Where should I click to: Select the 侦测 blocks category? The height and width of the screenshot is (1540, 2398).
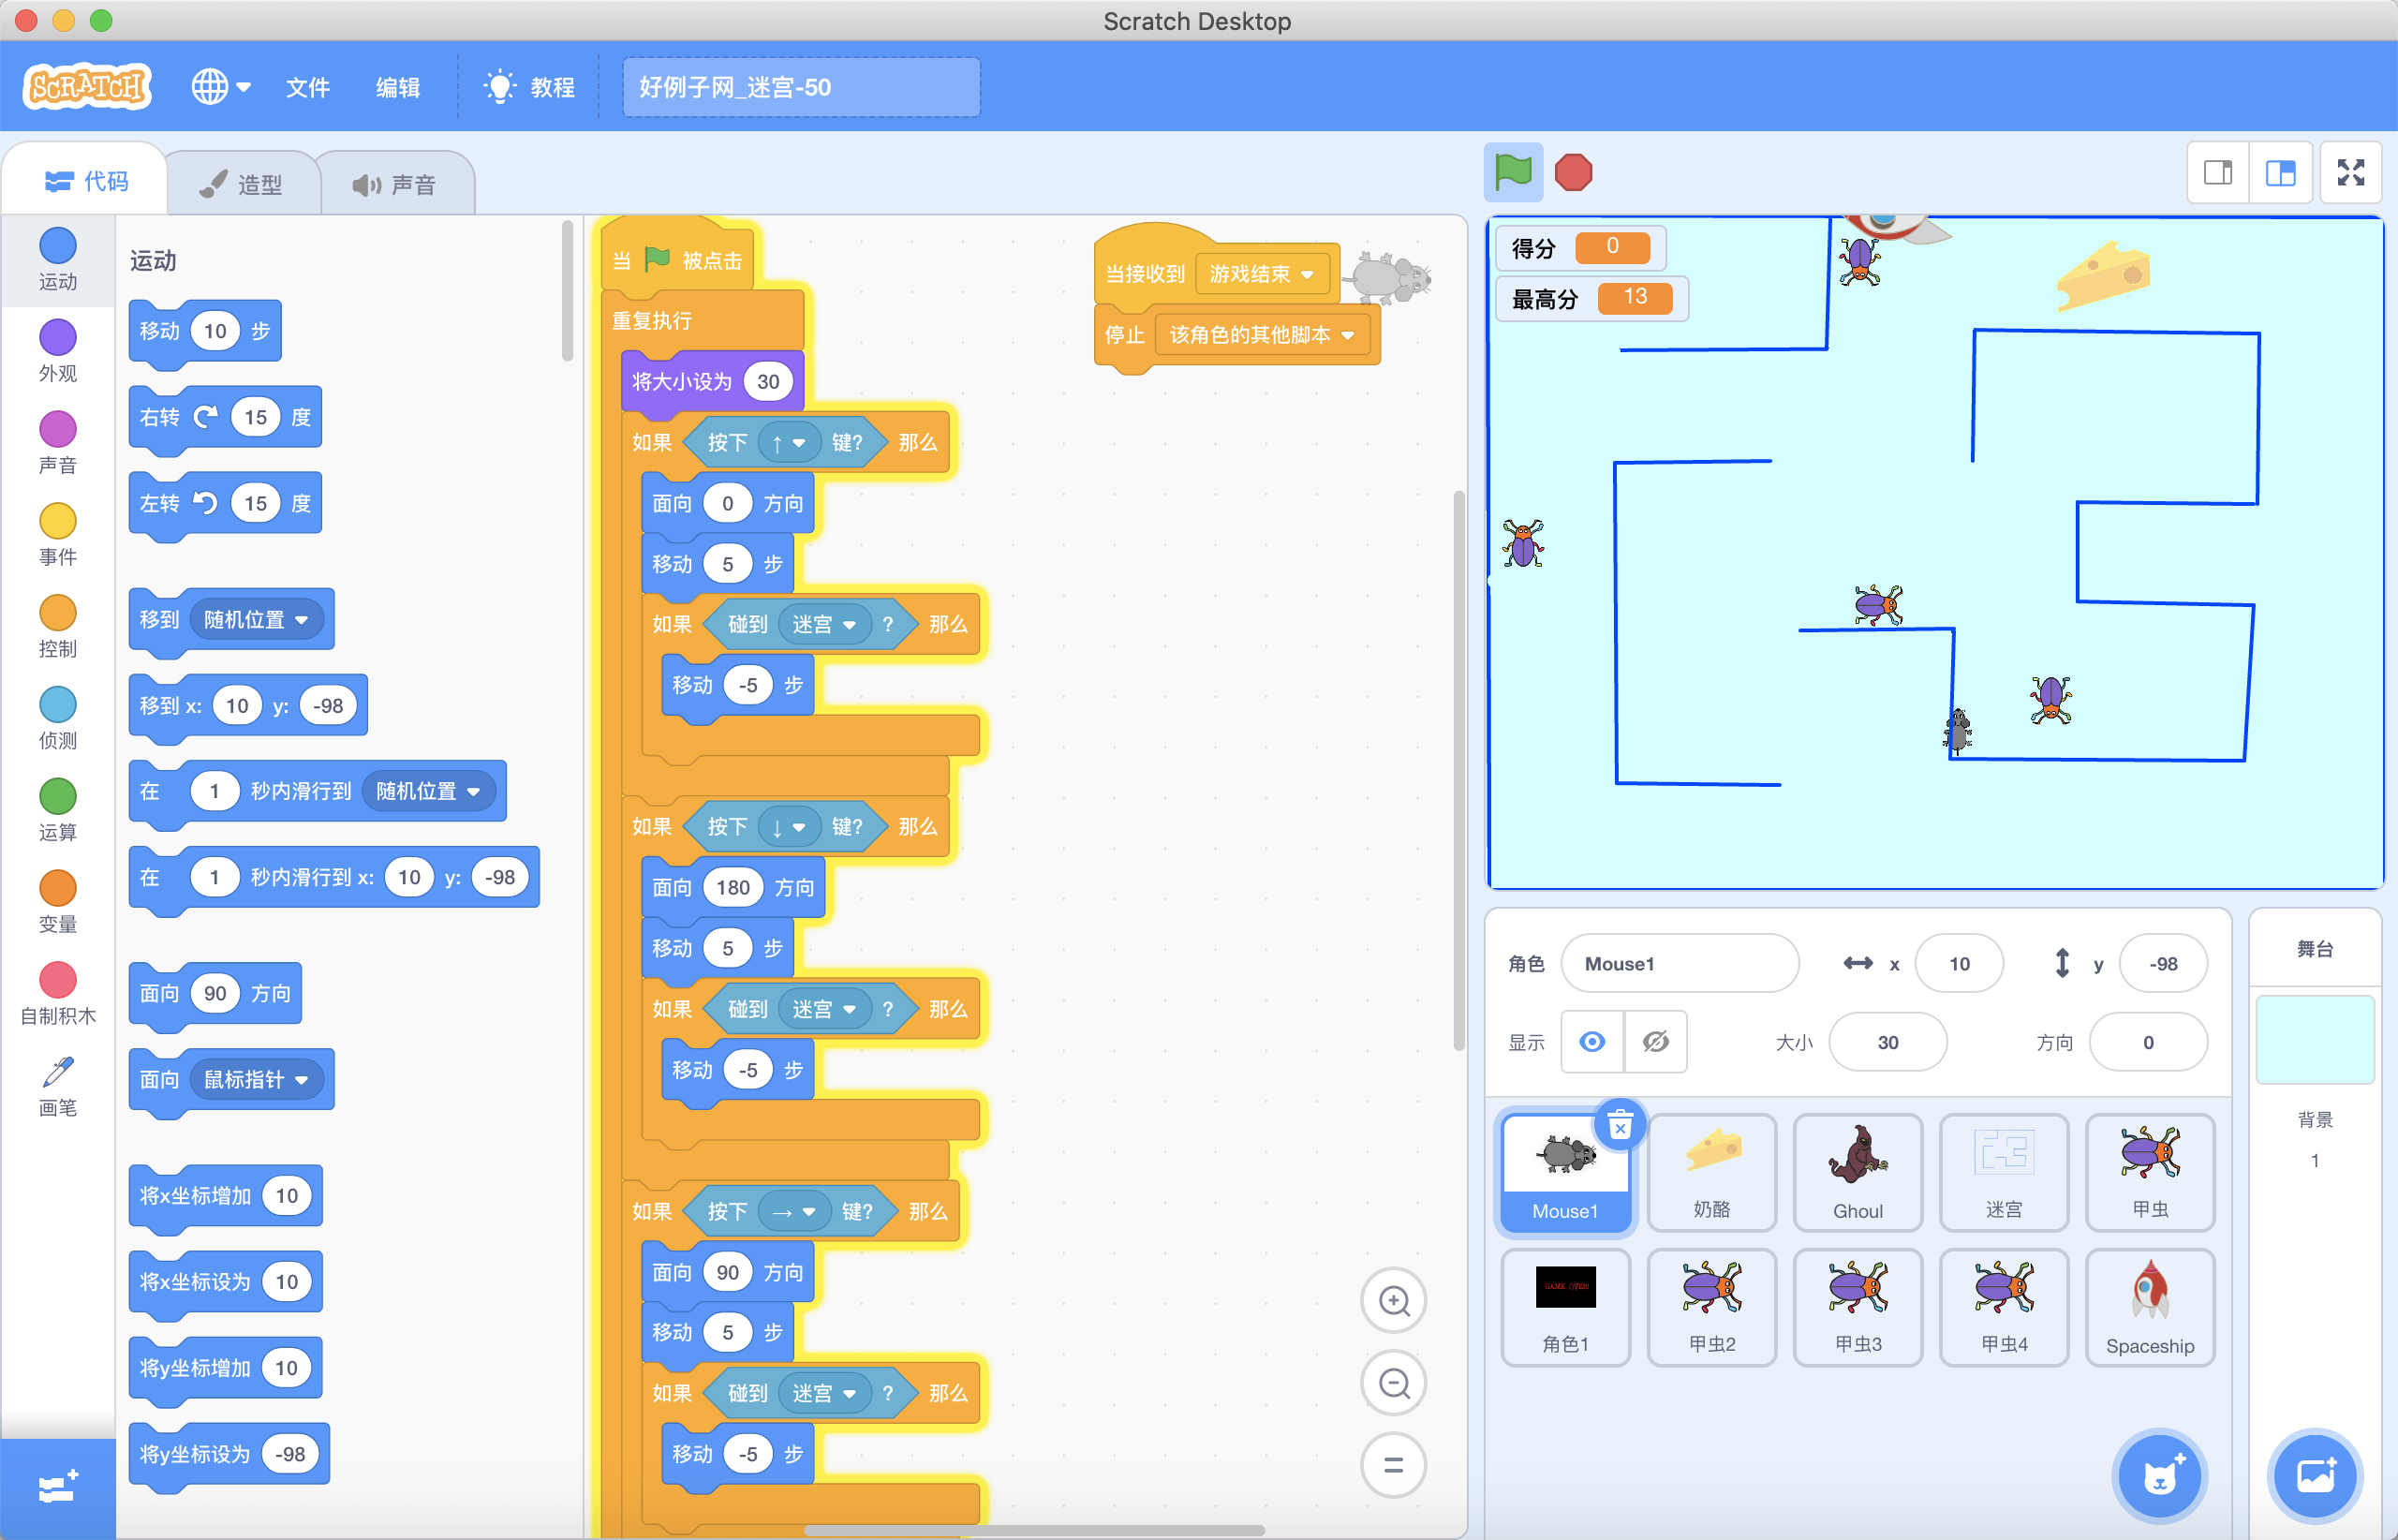[57, 719]
